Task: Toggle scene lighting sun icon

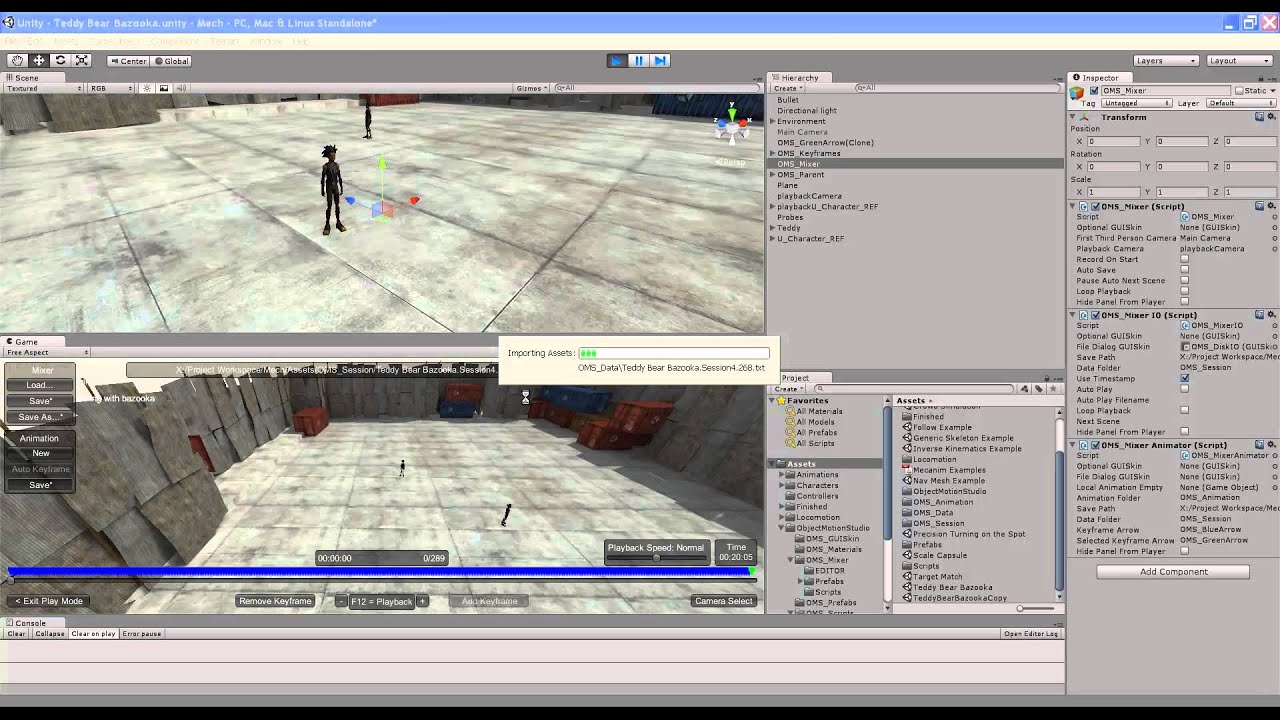Action: (x=146, y=88)
